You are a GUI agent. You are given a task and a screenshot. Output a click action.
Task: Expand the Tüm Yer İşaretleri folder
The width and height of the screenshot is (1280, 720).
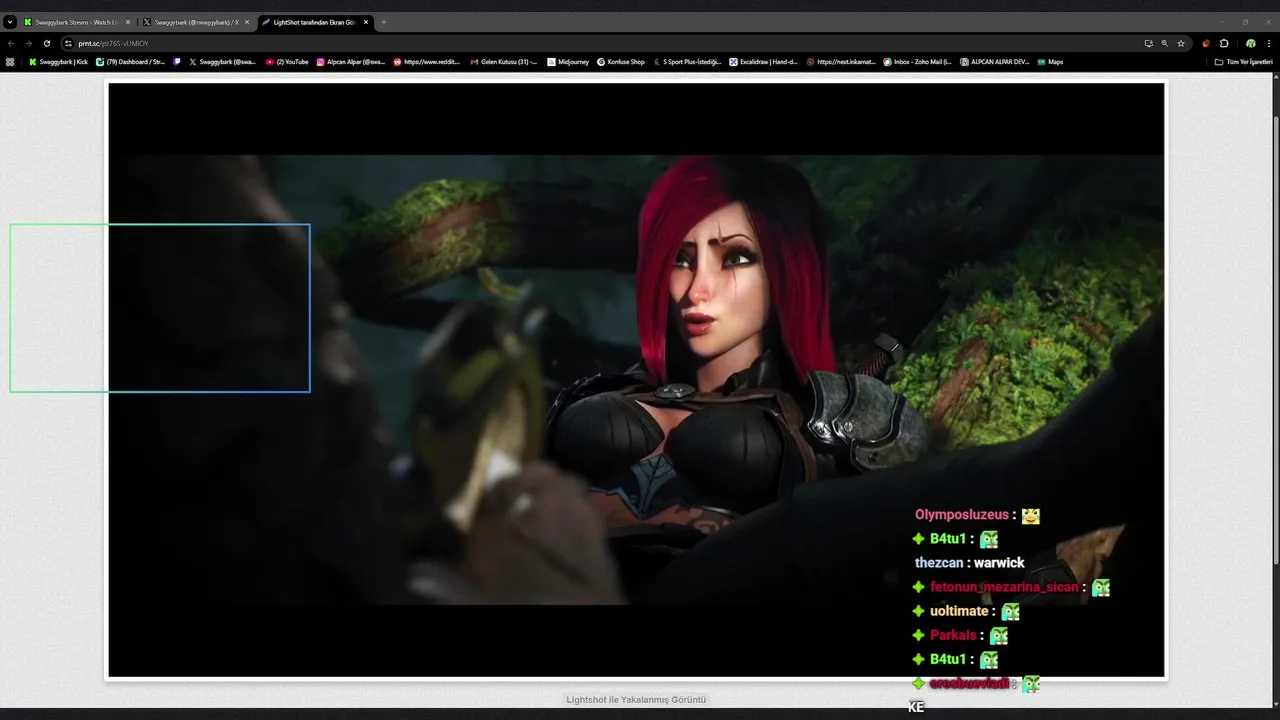1243,62
